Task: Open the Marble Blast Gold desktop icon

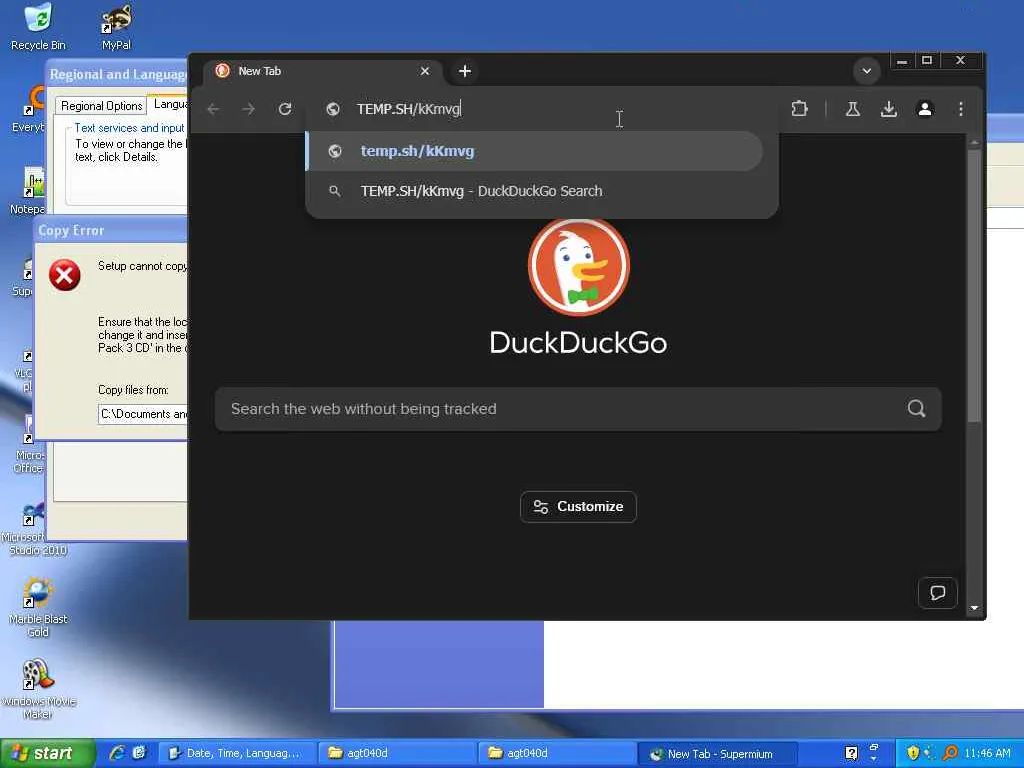Action: [x=37, y=607]
